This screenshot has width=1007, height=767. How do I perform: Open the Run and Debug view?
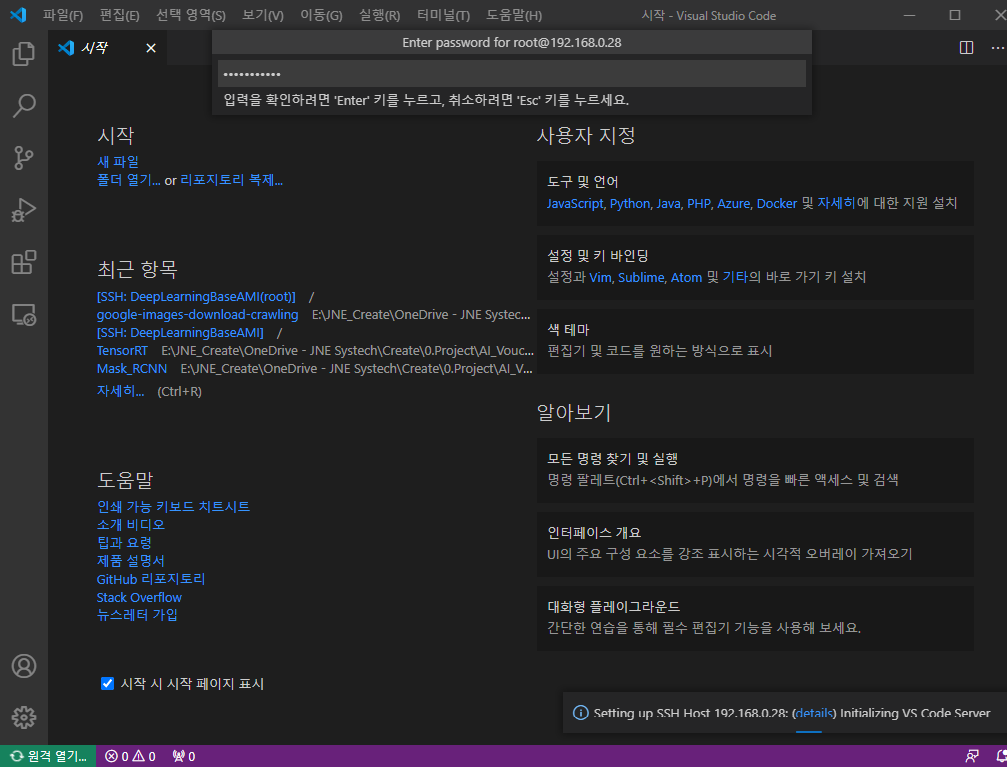[x=24, y=210]
